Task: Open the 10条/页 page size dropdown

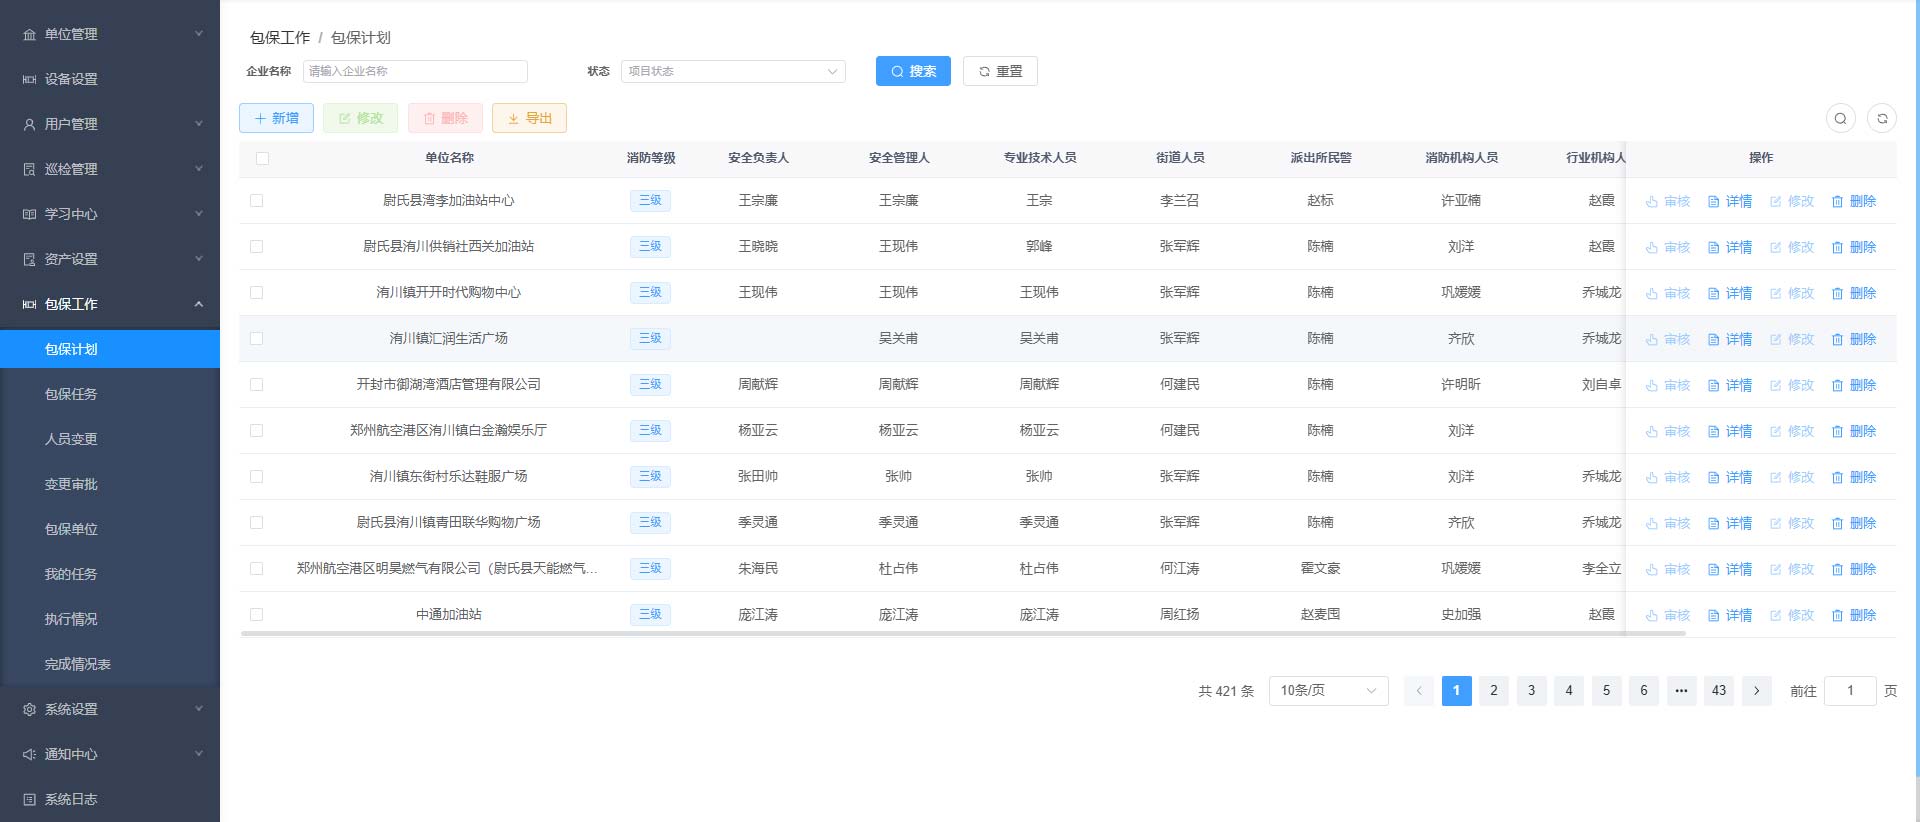Action: [1328, 691]
